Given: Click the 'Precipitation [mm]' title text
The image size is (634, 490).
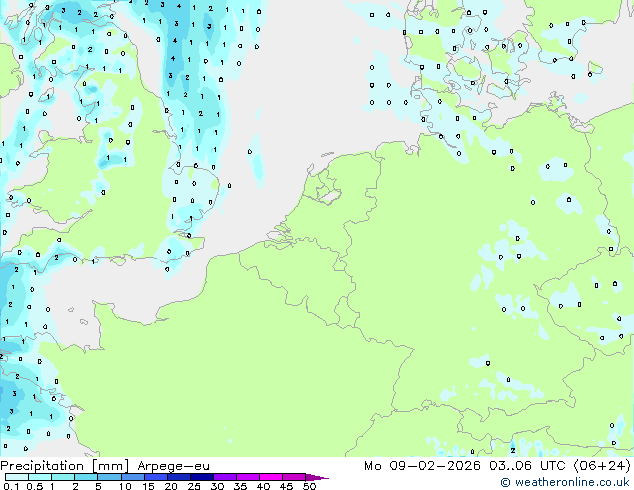Looking at the screenshot, I should pyautogui.click(x=65, y=466).
